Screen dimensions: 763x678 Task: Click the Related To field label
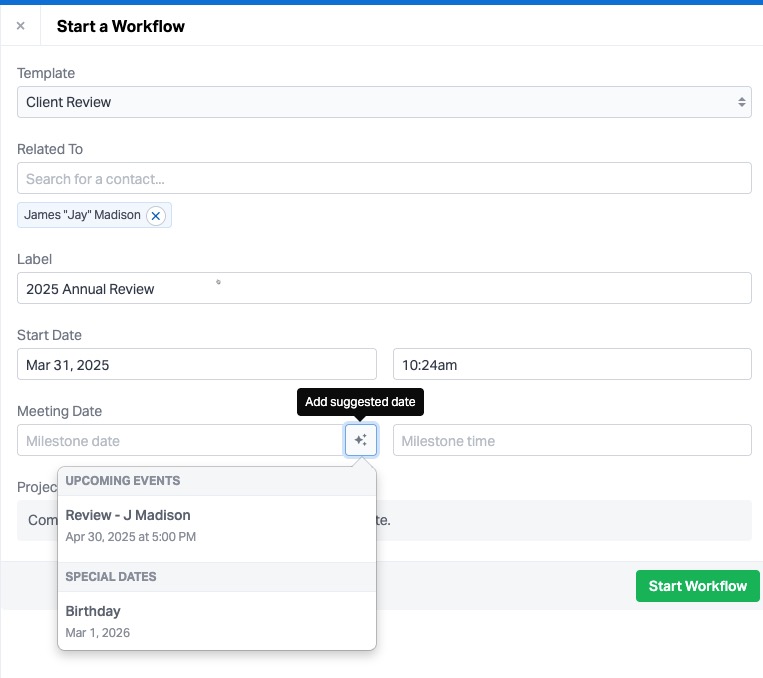pos(50,149)
